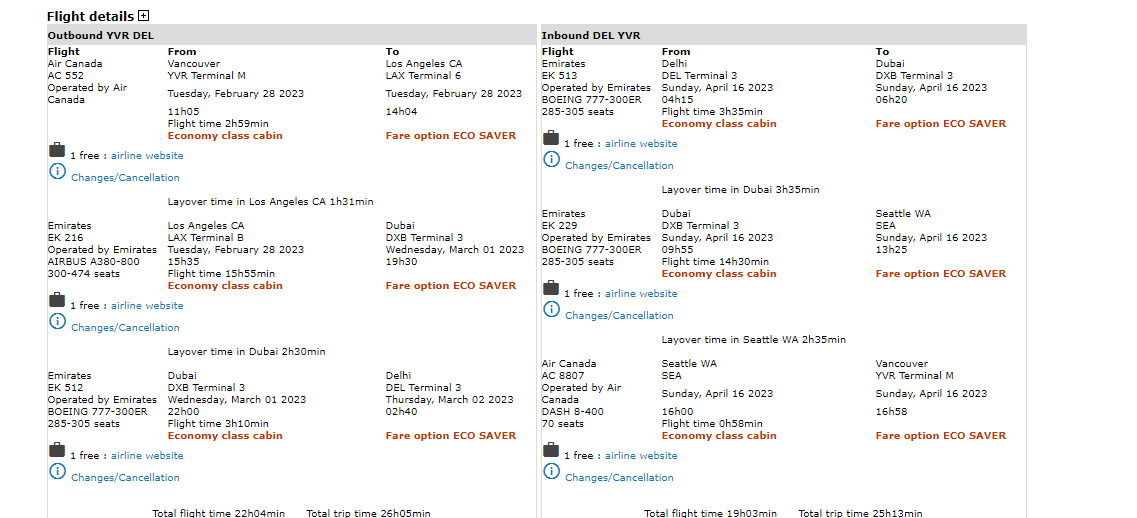Viewport: 1137px width, 518px height.
Task: Open airline website link for EK 216
Action: pos(147,306)
